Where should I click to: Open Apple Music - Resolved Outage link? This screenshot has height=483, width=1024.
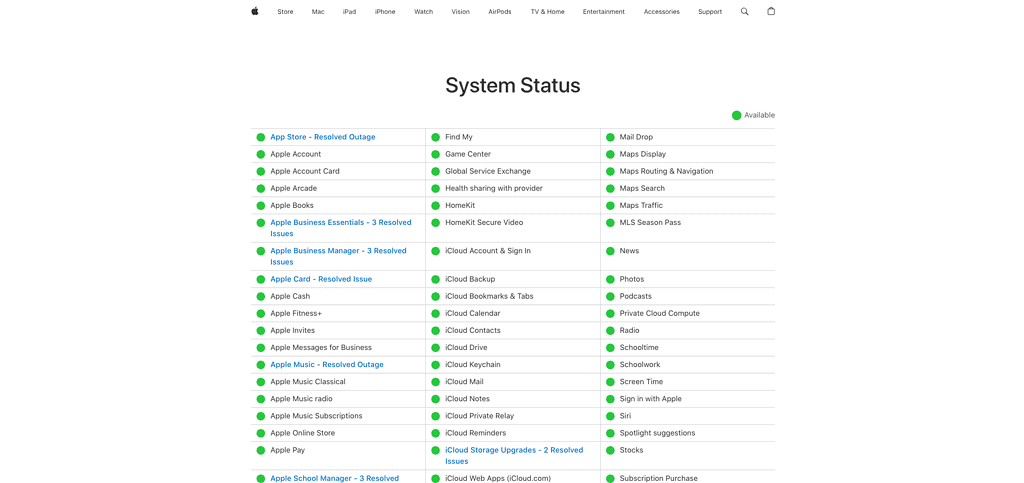(x=327, y=364)
